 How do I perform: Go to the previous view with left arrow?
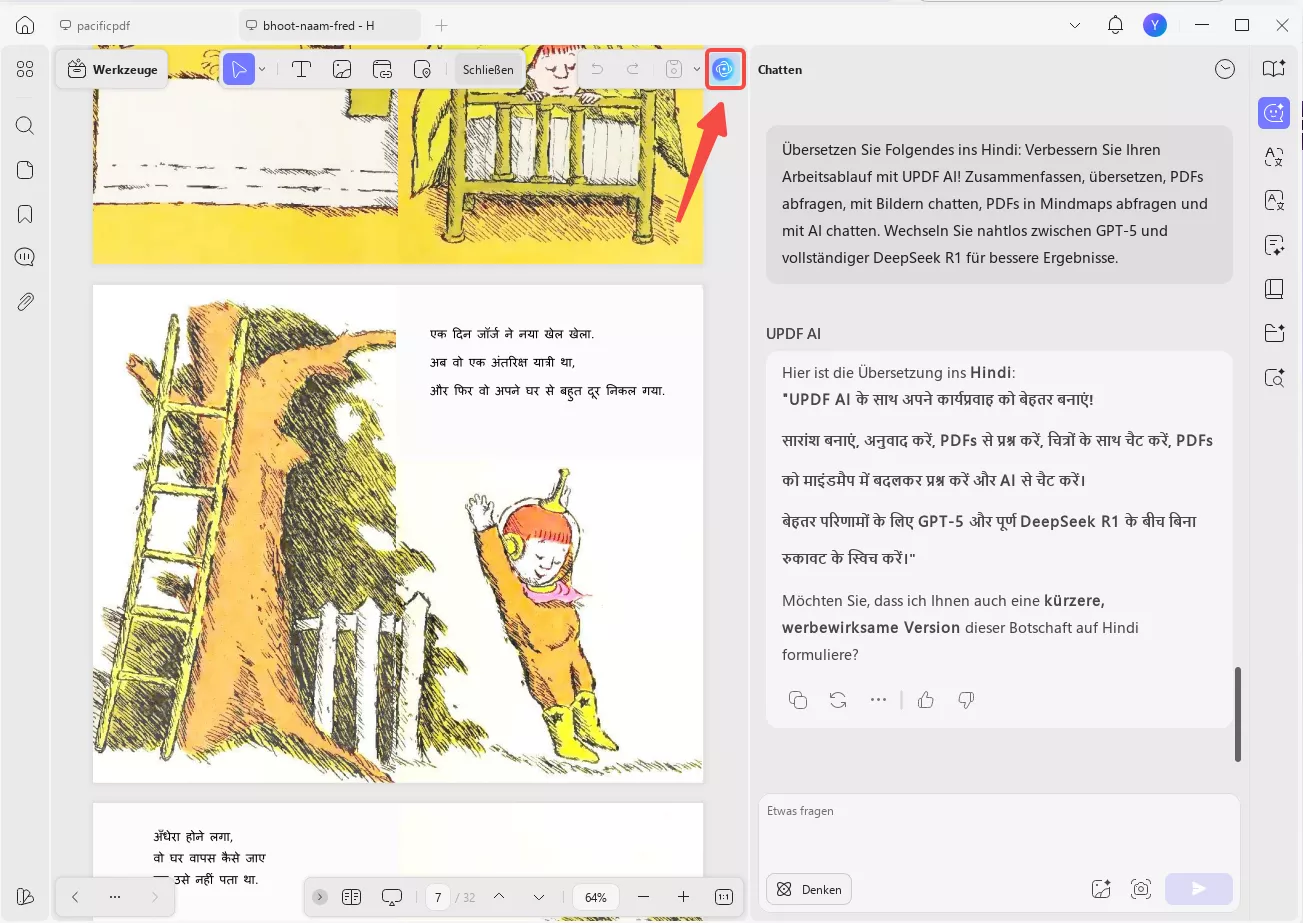(x=75, y=897)
